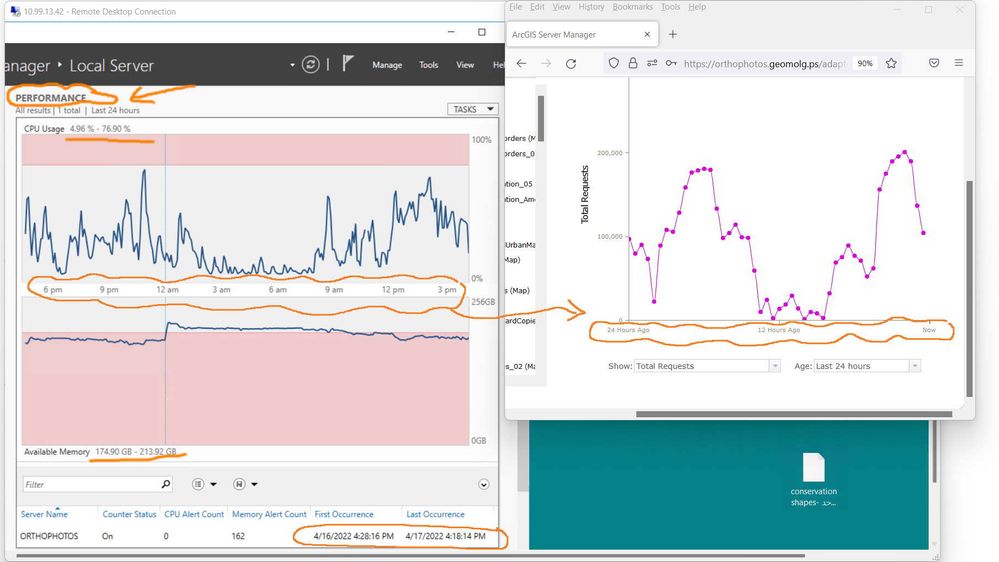
Task: Click Firefox page vertical scrollbar
Action: [970, 288]
